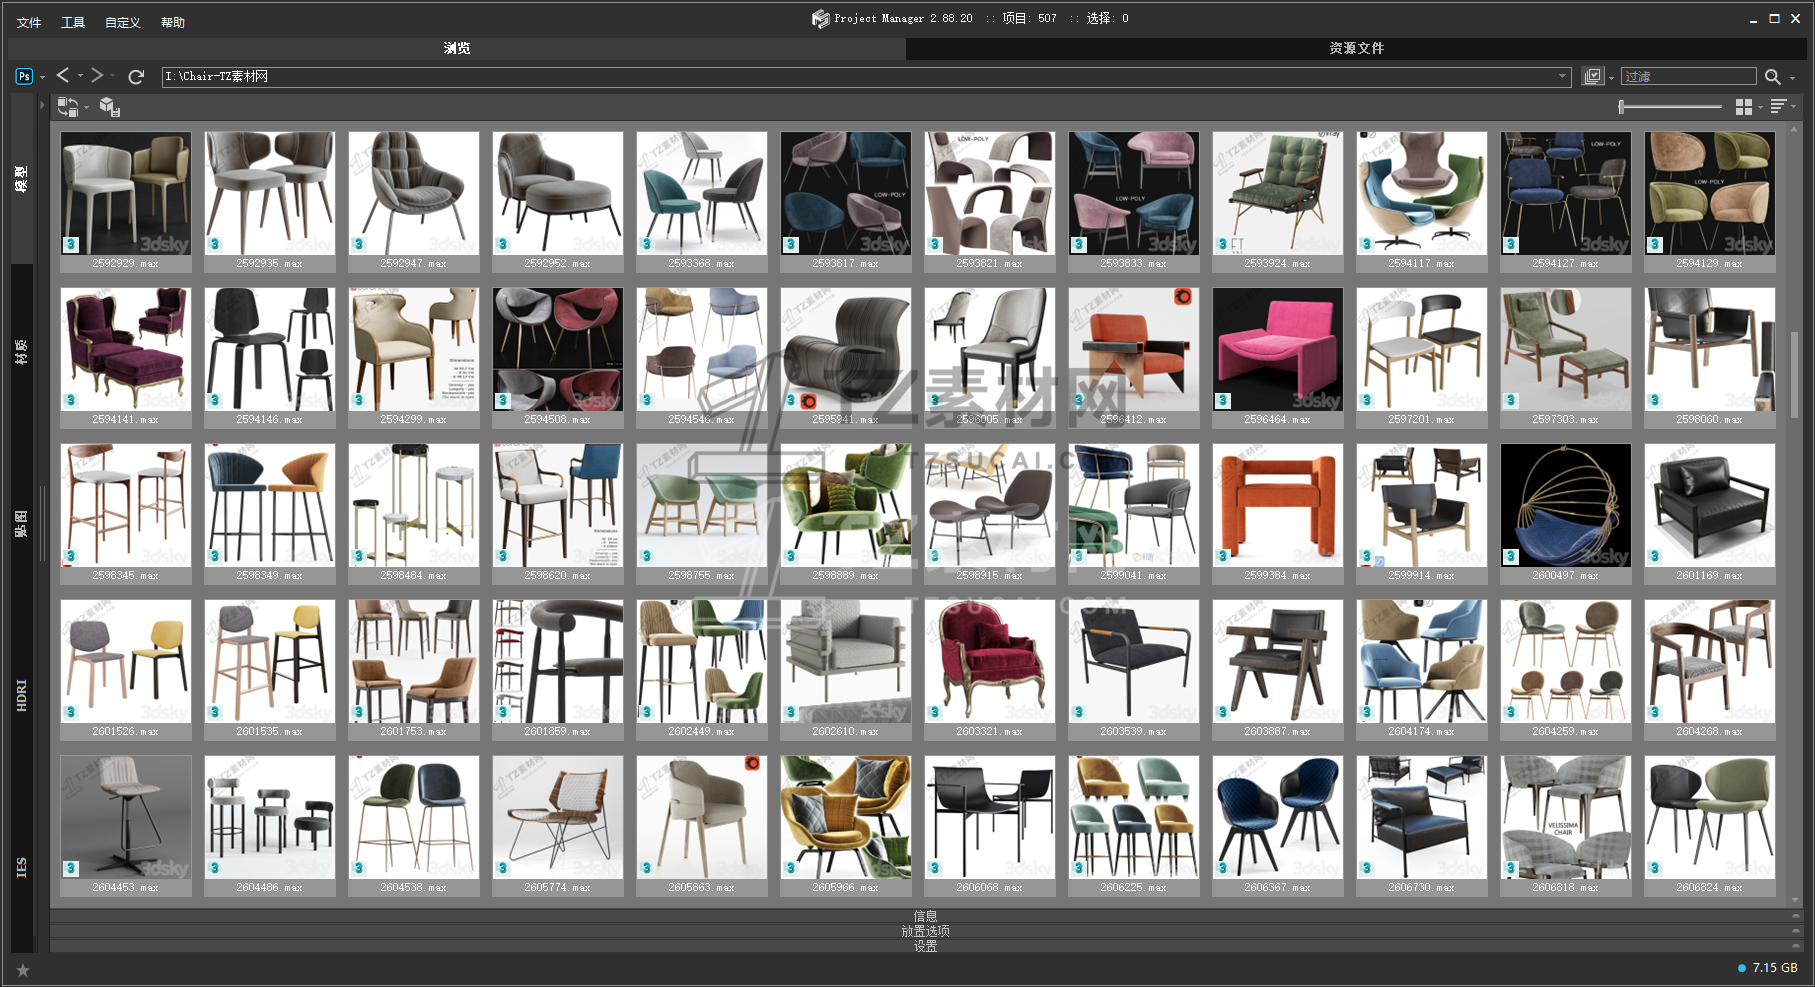Expand the 信息 panel bar
This screenshot has height=987, width=1815.
click(925, 915)
